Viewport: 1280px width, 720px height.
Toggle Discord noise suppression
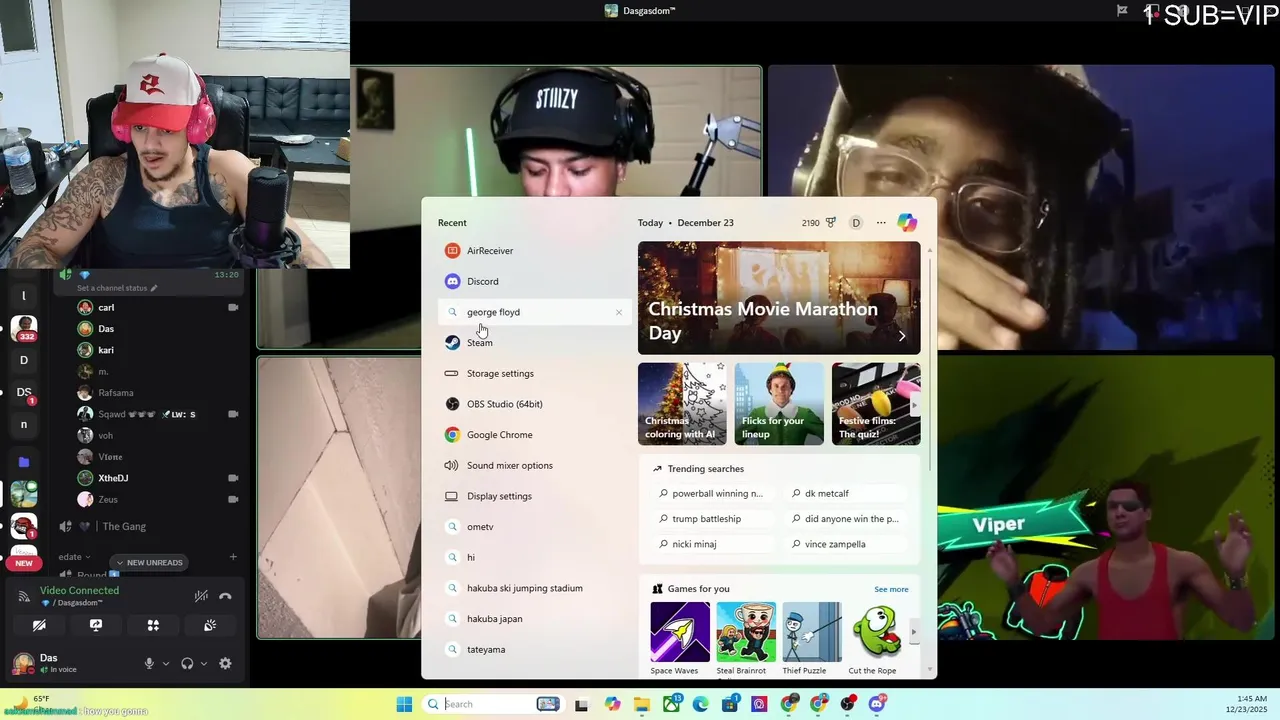(201, 596)
